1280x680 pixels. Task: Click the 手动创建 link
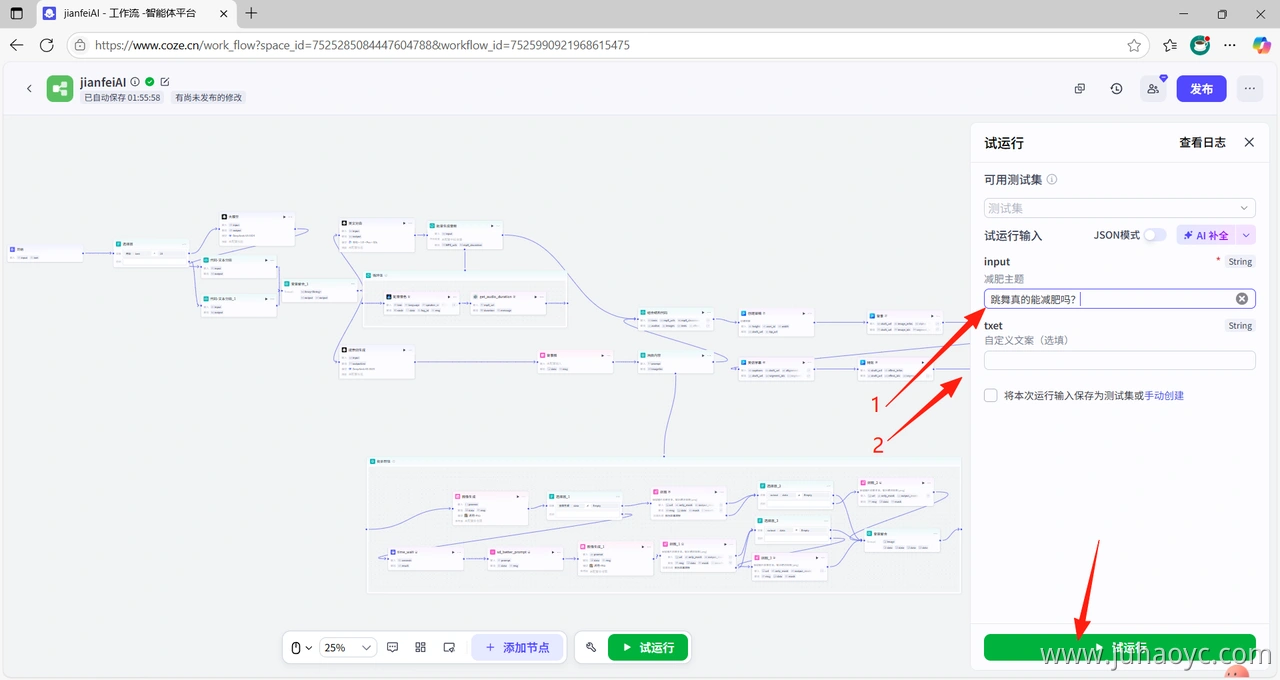[1164, 395]
